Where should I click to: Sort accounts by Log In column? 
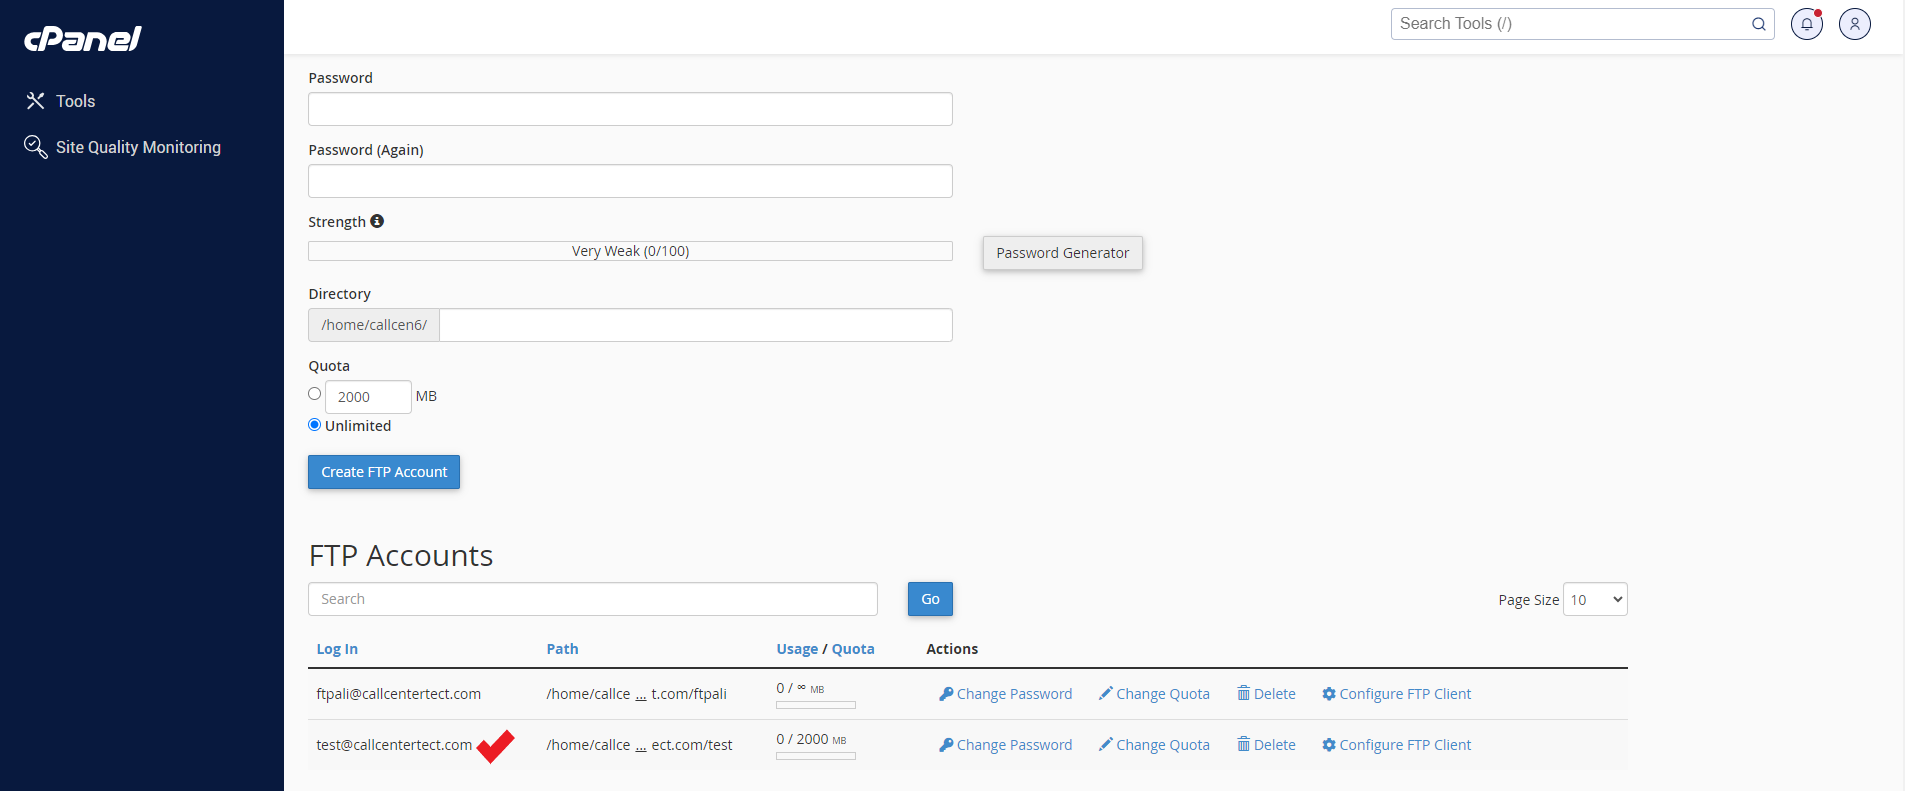[x=337, y=649]
